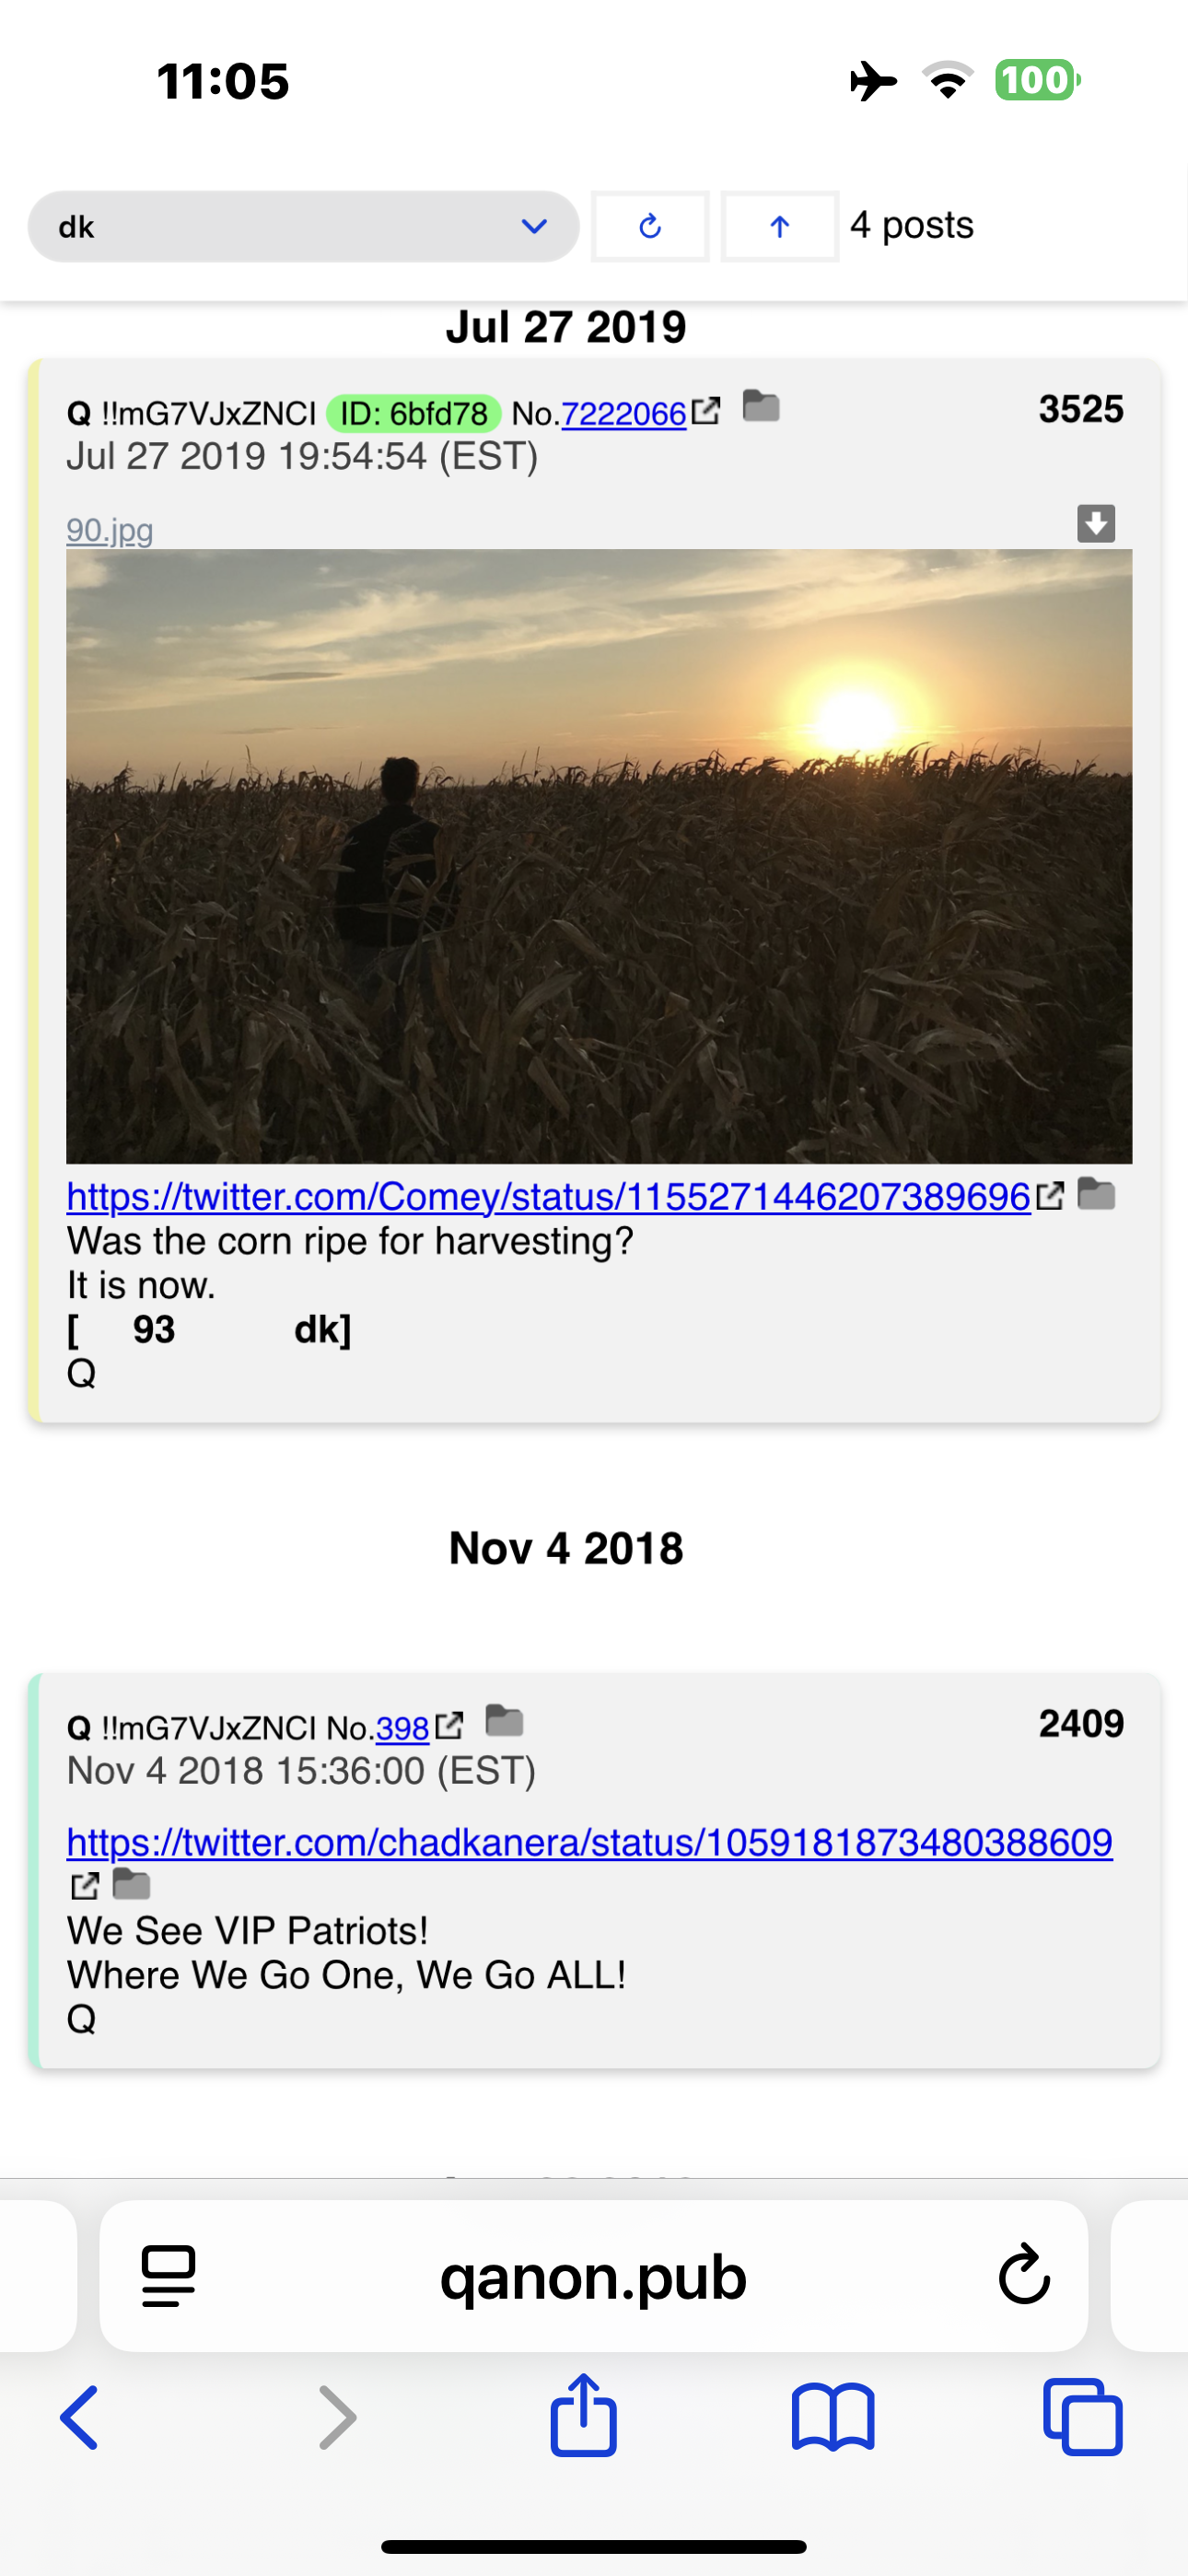The image size is (1188, 2576).
Task: Reload the page in Safari
Action: [1024, 2275]
